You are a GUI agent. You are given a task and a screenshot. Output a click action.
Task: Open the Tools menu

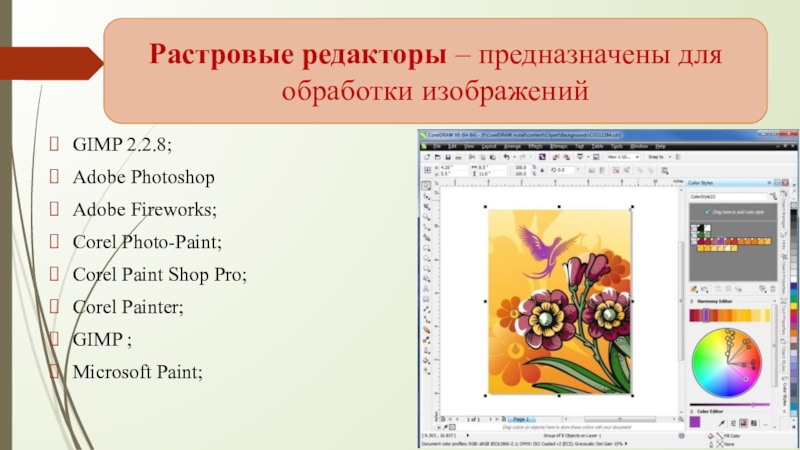point(616,146)
